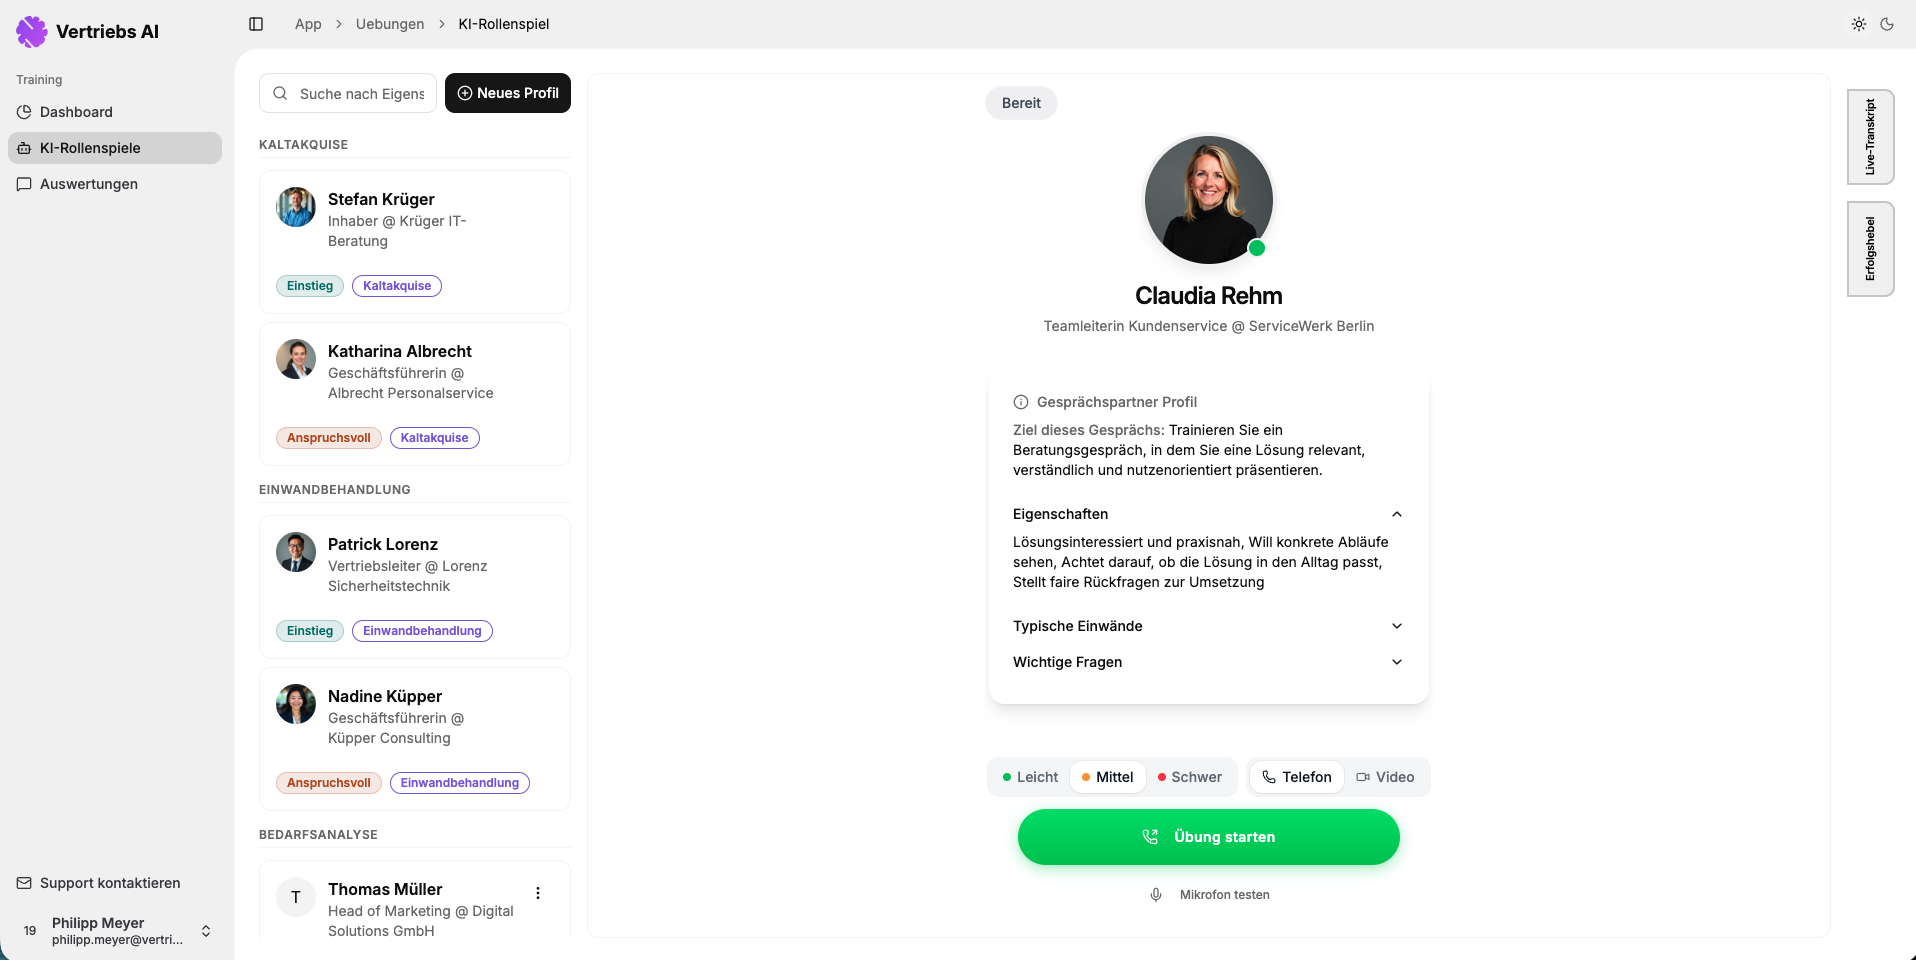The image size is (1916, 960).
Task: Select the Leicht difficulty level
Action: pyautogui.click(x=1030, y=777)
